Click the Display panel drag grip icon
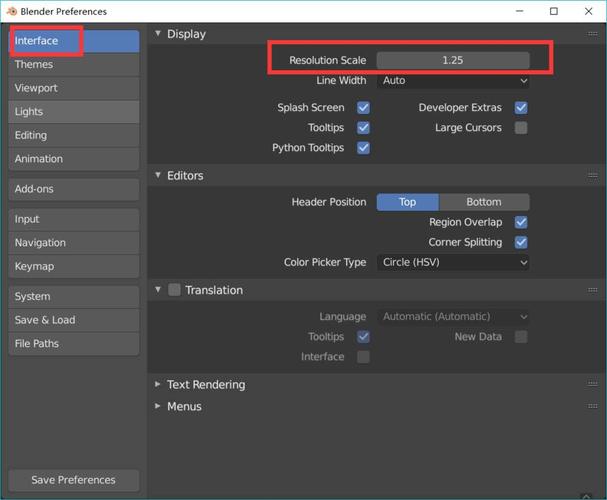Image resolution: width=607 pixels, height=500 pixels. coord(593,34)
